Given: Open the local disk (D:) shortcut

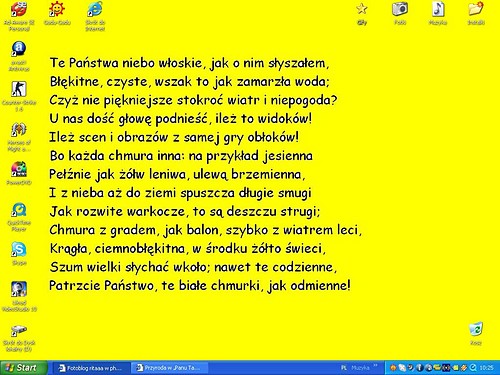Looking at the screenshot, I should (19, 337).
